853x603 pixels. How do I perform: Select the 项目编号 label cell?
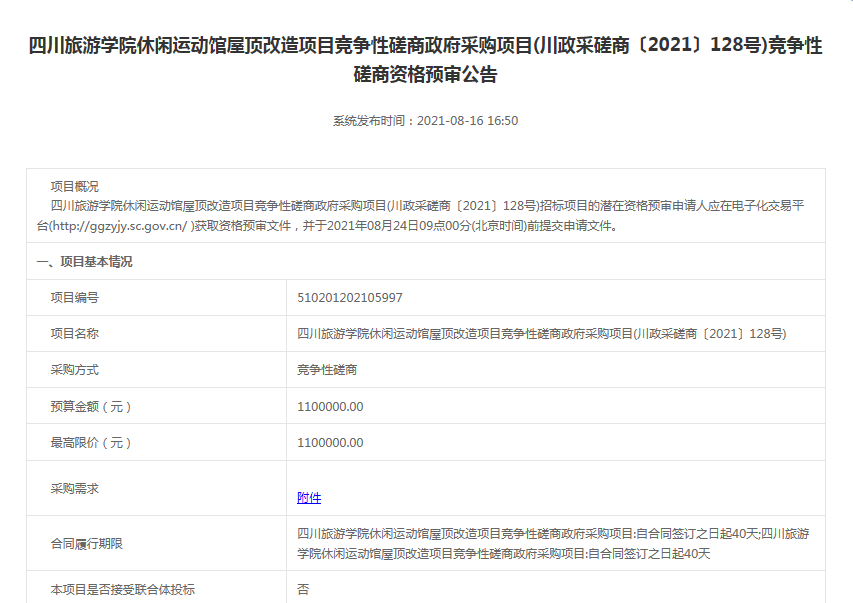(x=157, y=298)
